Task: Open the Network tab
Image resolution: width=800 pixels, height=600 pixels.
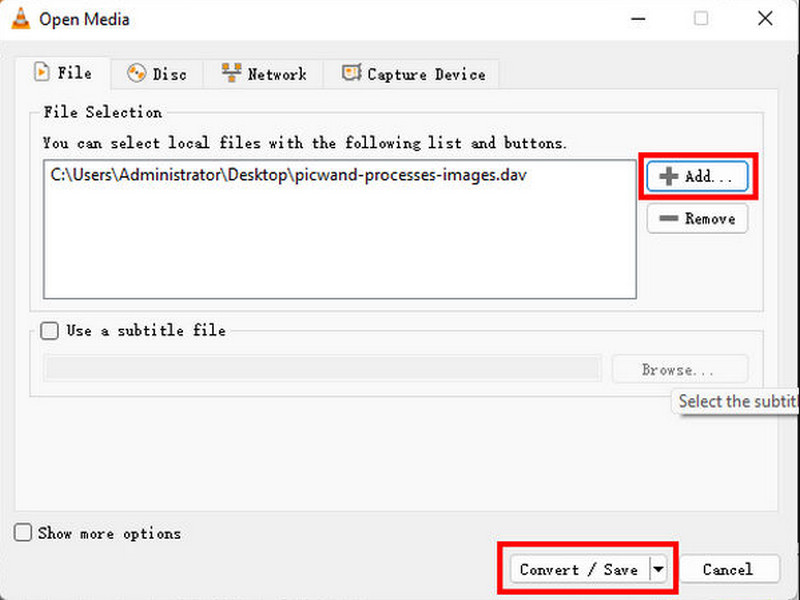Action: point(264,73)
